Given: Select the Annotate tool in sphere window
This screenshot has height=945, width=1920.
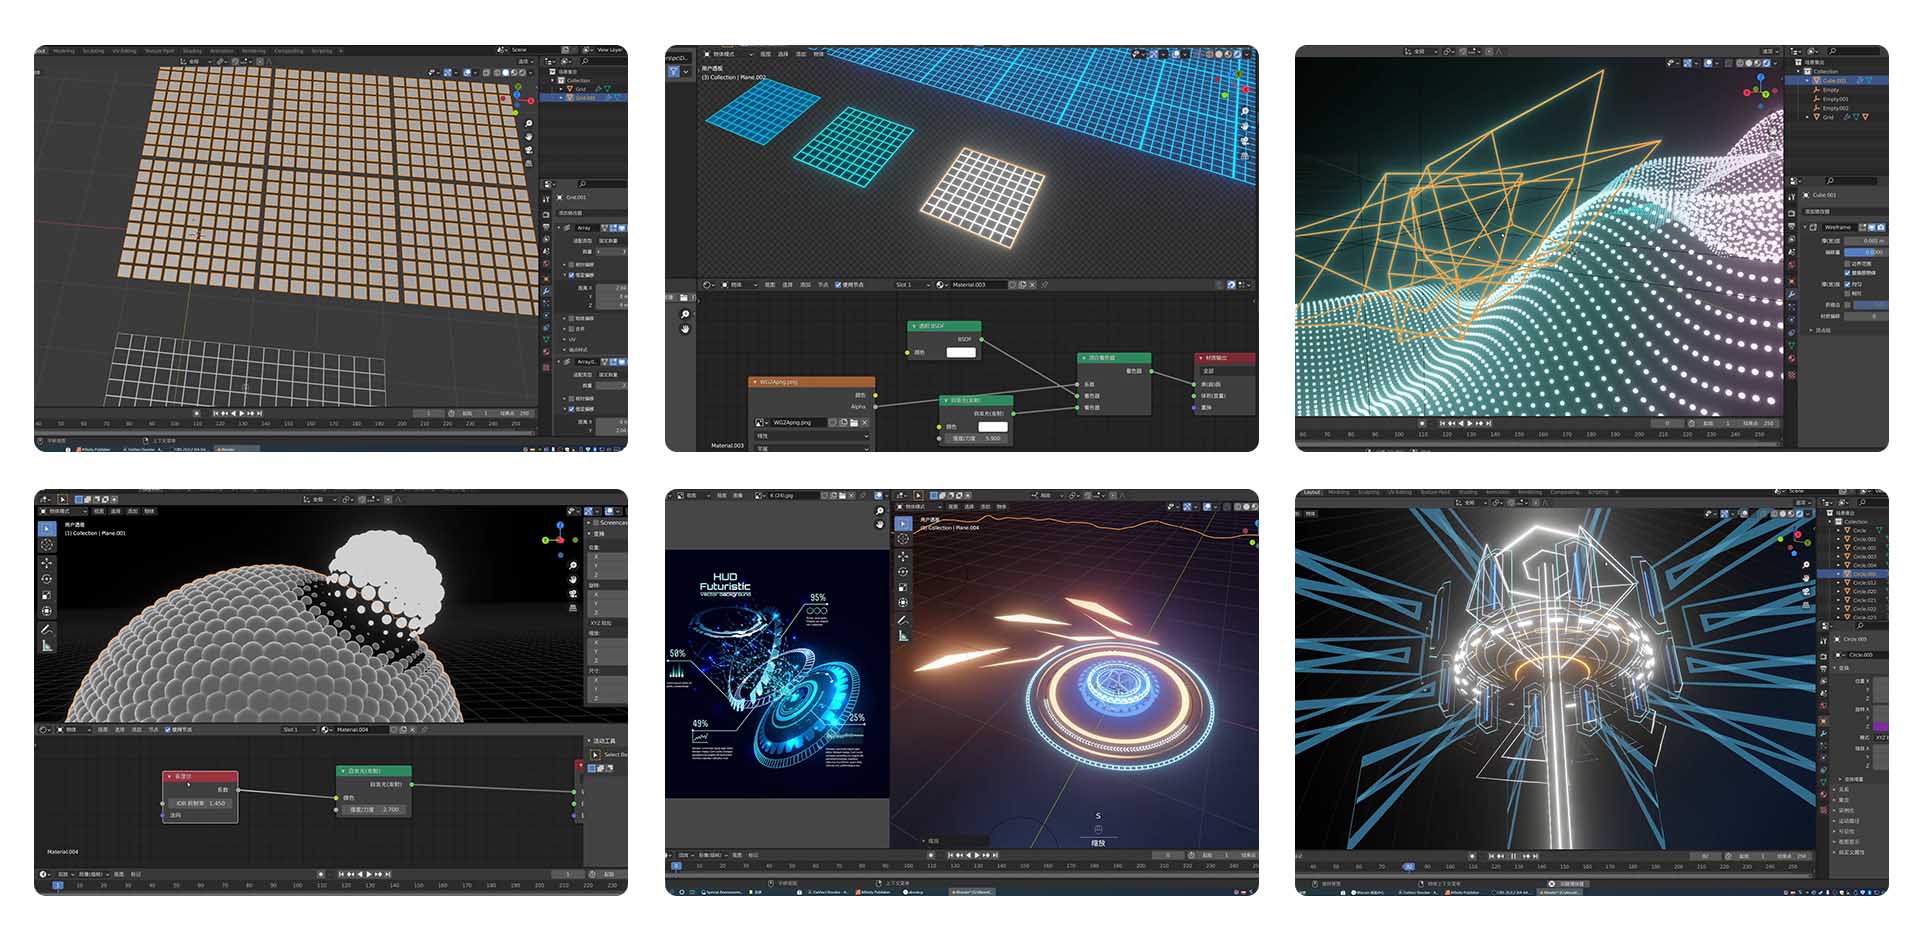Looking at the screenshot, I should pyautogui.click(x=47, y=630).
